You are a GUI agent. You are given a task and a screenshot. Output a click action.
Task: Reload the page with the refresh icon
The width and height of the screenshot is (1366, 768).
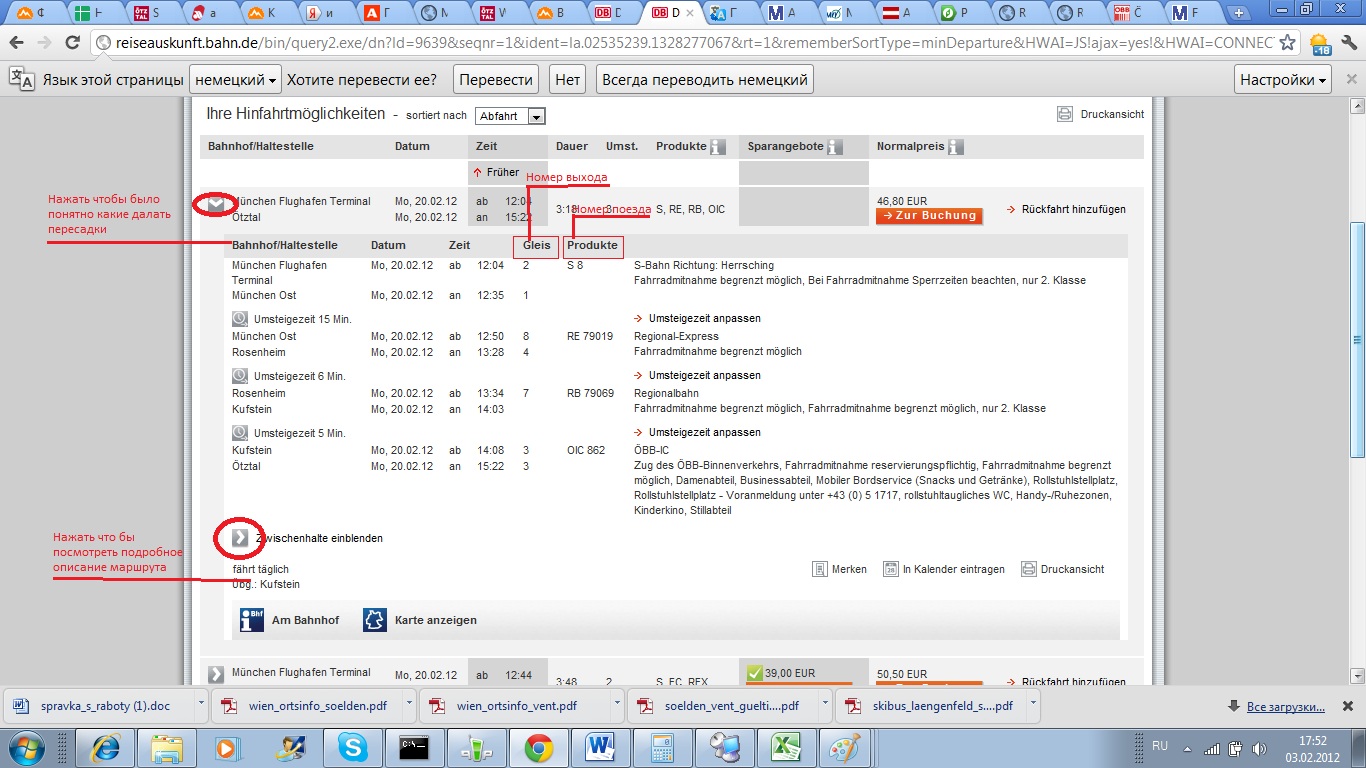[72, 43]
